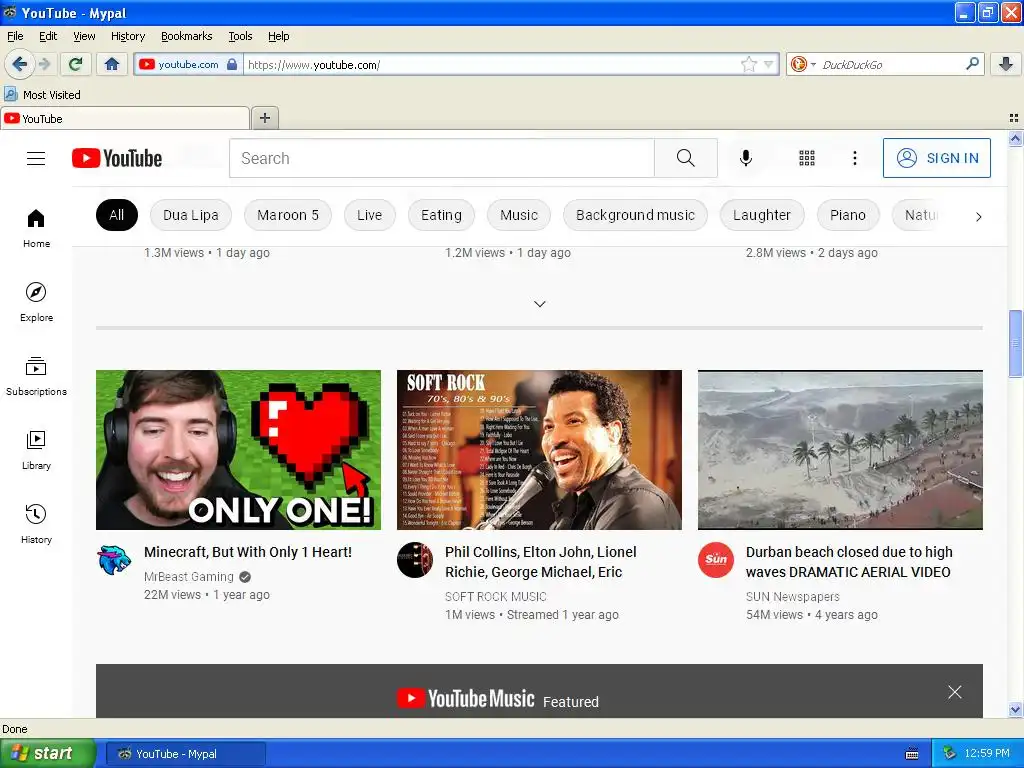This screenshot has height=768, width=1024.
Task: Focus the YouTube Search input field
Action: point(441,158)
